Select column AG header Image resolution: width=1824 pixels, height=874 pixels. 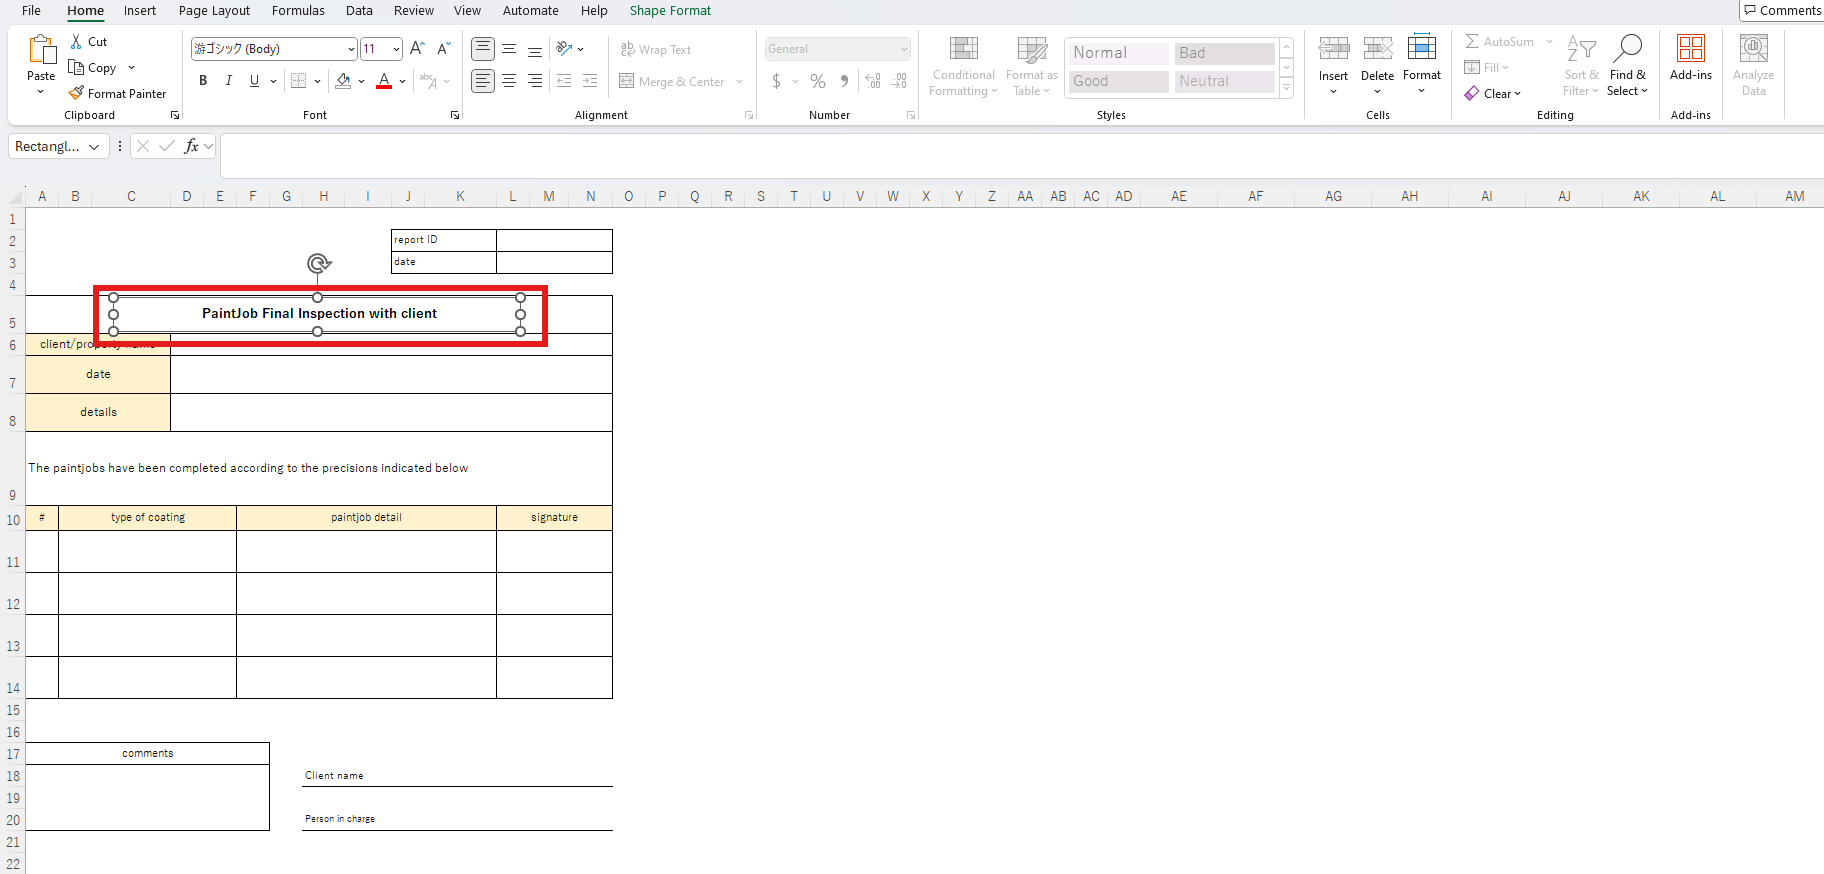(x=1333, y=196)
